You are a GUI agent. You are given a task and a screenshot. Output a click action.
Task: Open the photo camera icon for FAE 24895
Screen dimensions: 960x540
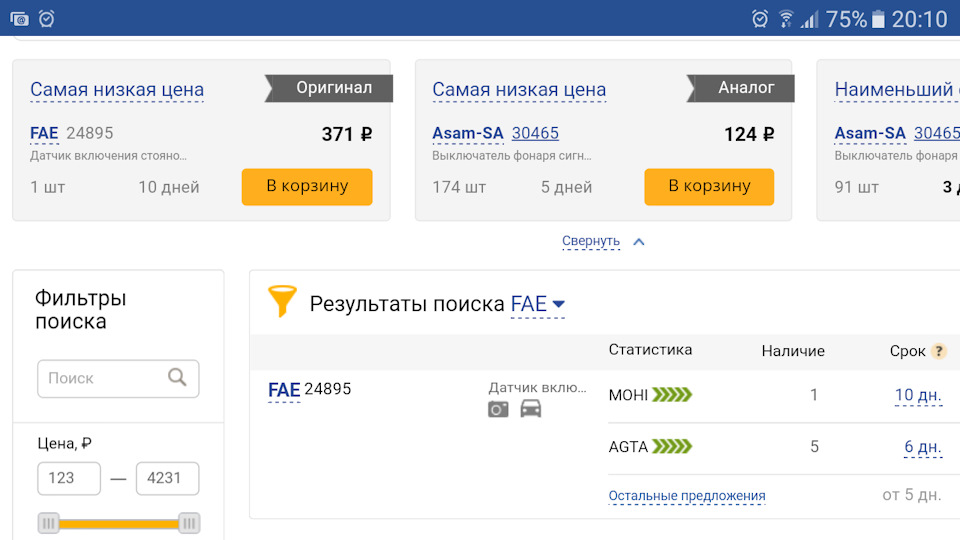tap(498, 409)
